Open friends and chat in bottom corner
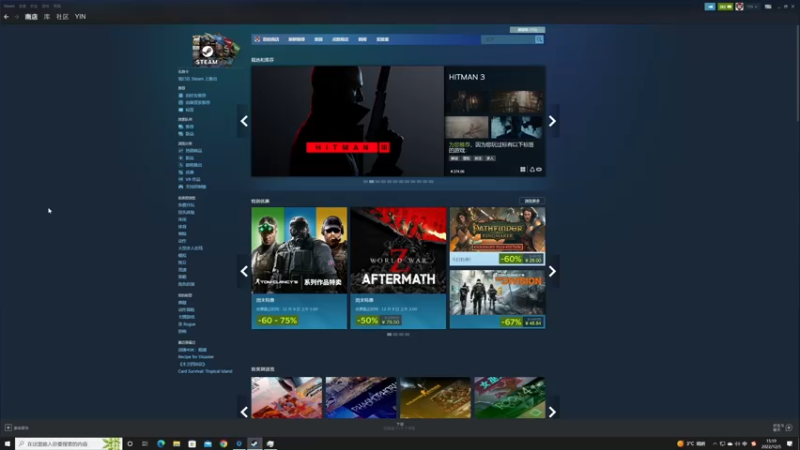This screenshot has height=450, width=800. click(783, 428)
